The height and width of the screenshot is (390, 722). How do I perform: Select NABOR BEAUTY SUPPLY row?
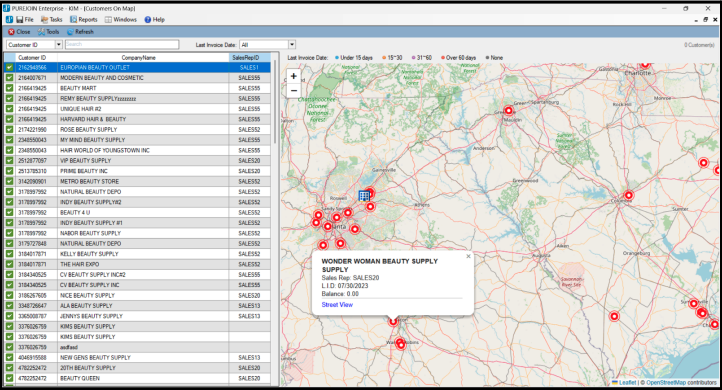[x=138, y=233]
